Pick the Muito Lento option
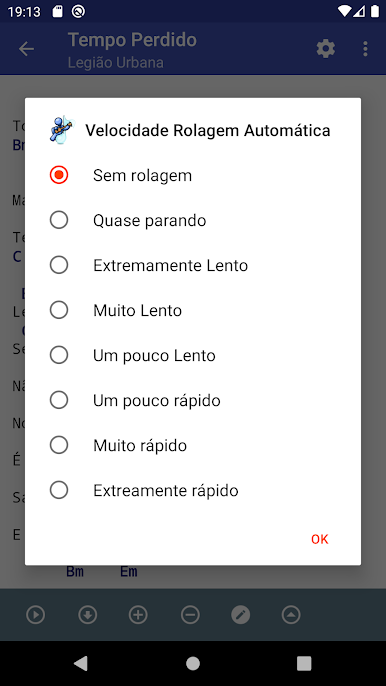Viewport: 386px width, 686px height. (x=193, y=310)
